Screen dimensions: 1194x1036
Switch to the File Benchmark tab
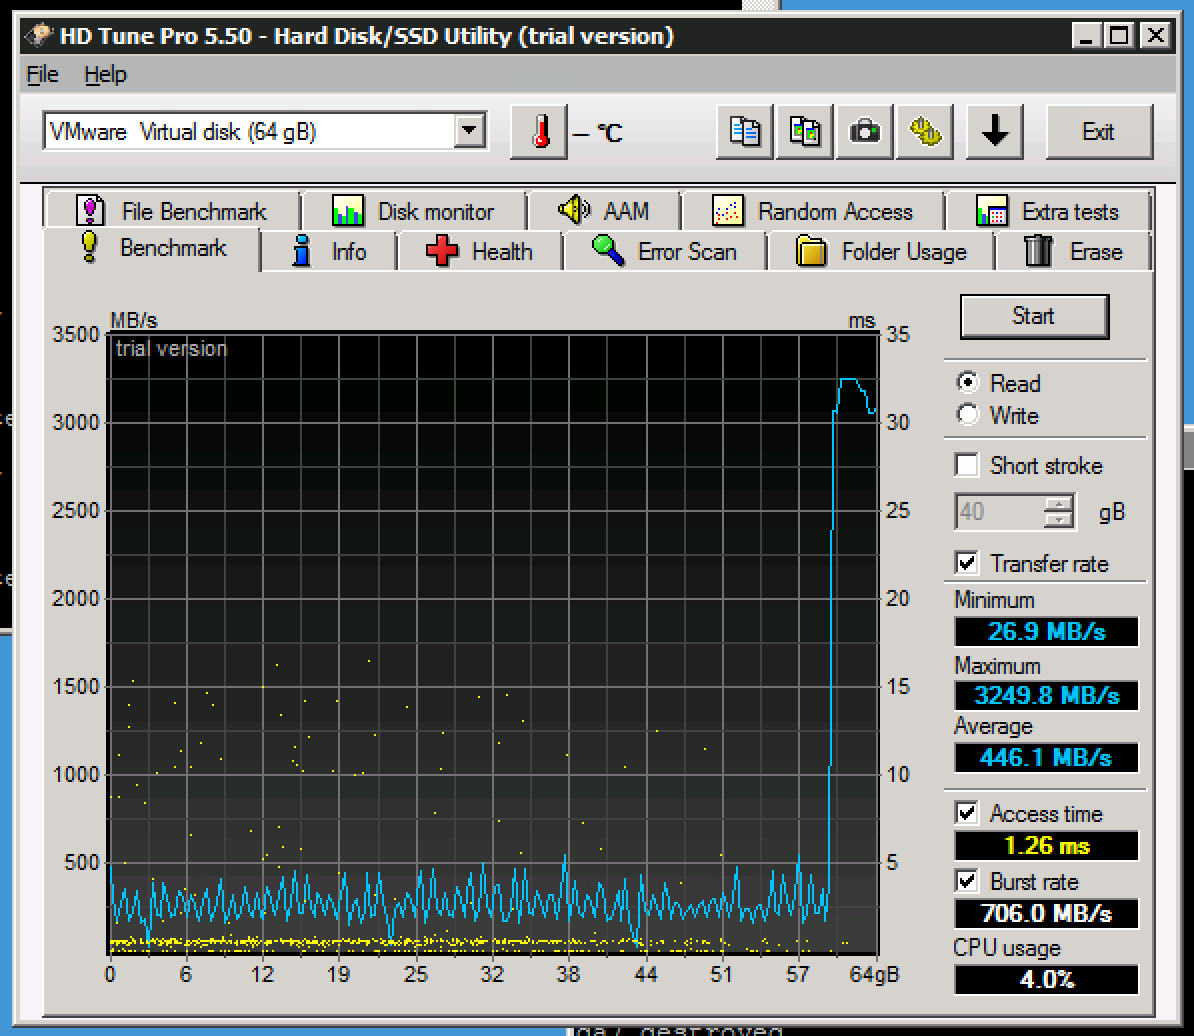click(x=171, y=211)
